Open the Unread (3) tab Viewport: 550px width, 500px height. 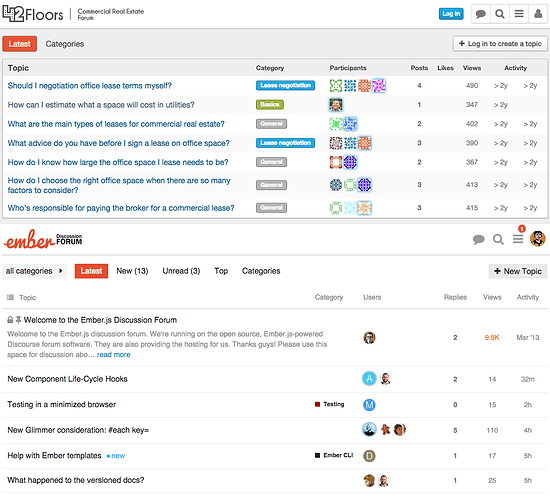click(x=181, y=271)
